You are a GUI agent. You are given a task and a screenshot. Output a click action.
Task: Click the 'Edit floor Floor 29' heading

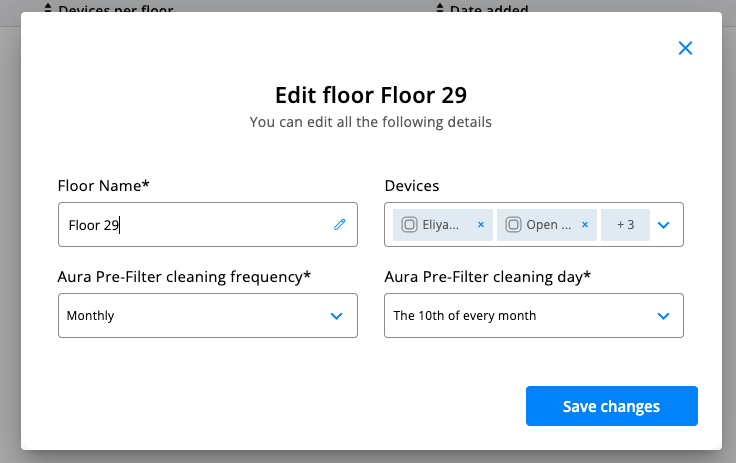pos(371,95)
